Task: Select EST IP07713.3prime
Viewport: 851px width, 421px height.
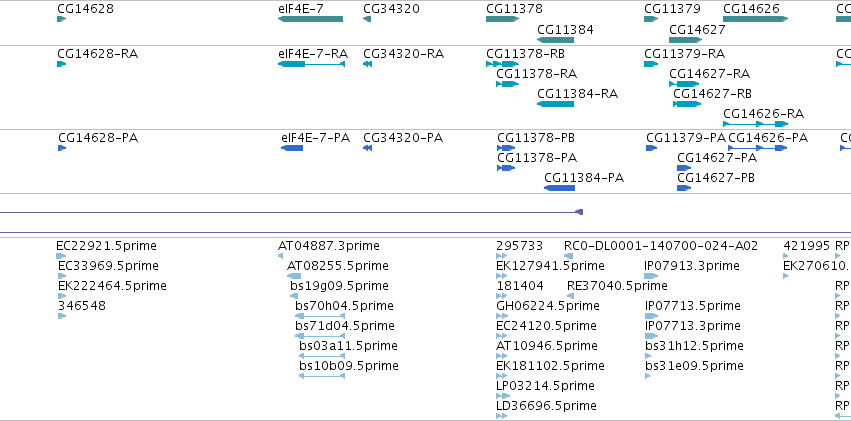Action: [x=693, y=327]
